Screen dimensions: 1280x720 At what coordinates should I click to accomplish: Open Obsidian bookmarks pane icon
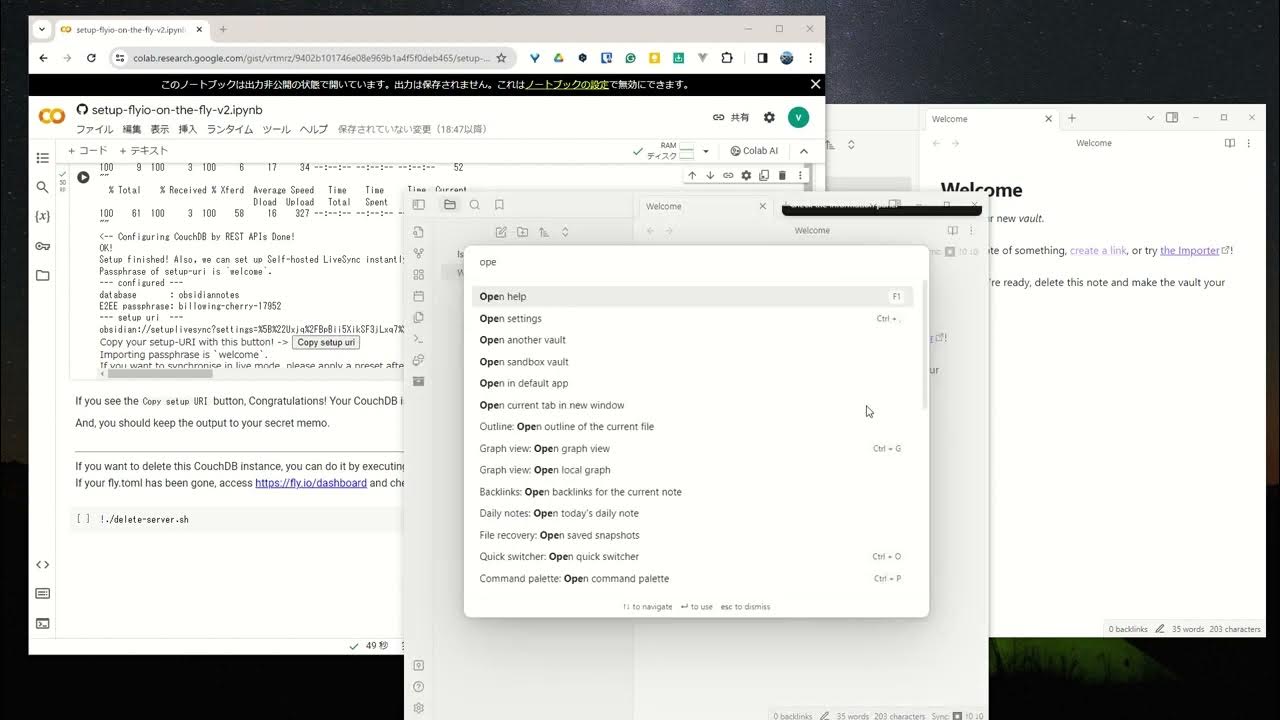499,205
